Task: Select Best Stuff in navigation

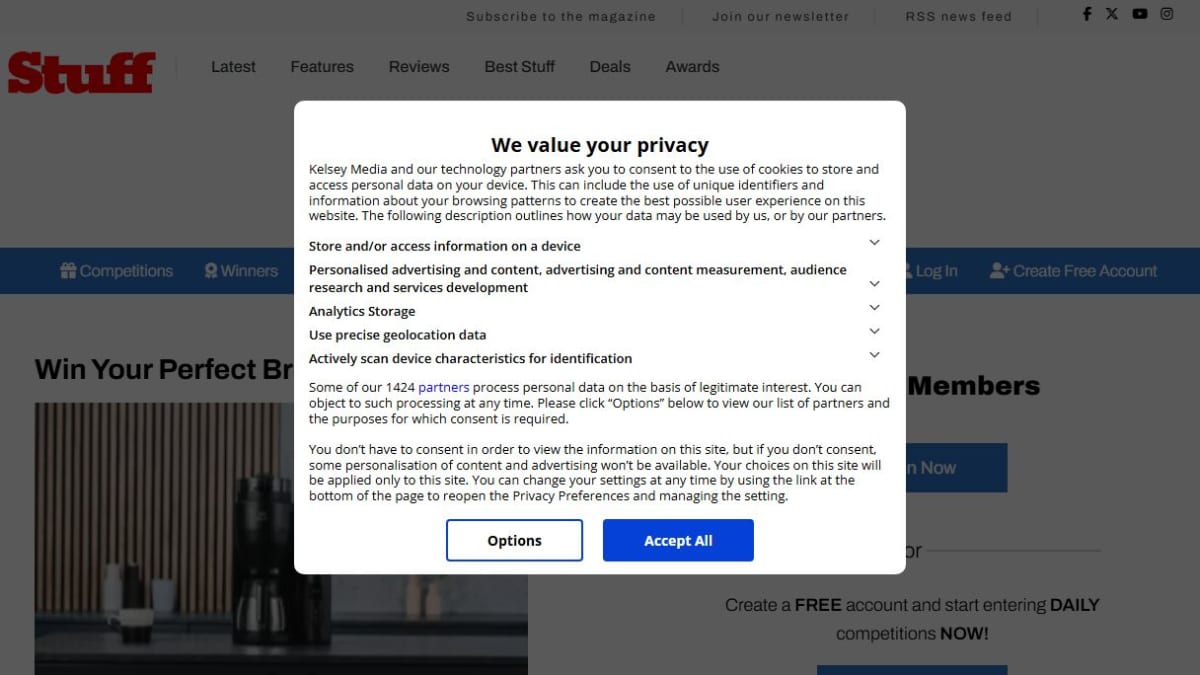Action: pos(520,67)
